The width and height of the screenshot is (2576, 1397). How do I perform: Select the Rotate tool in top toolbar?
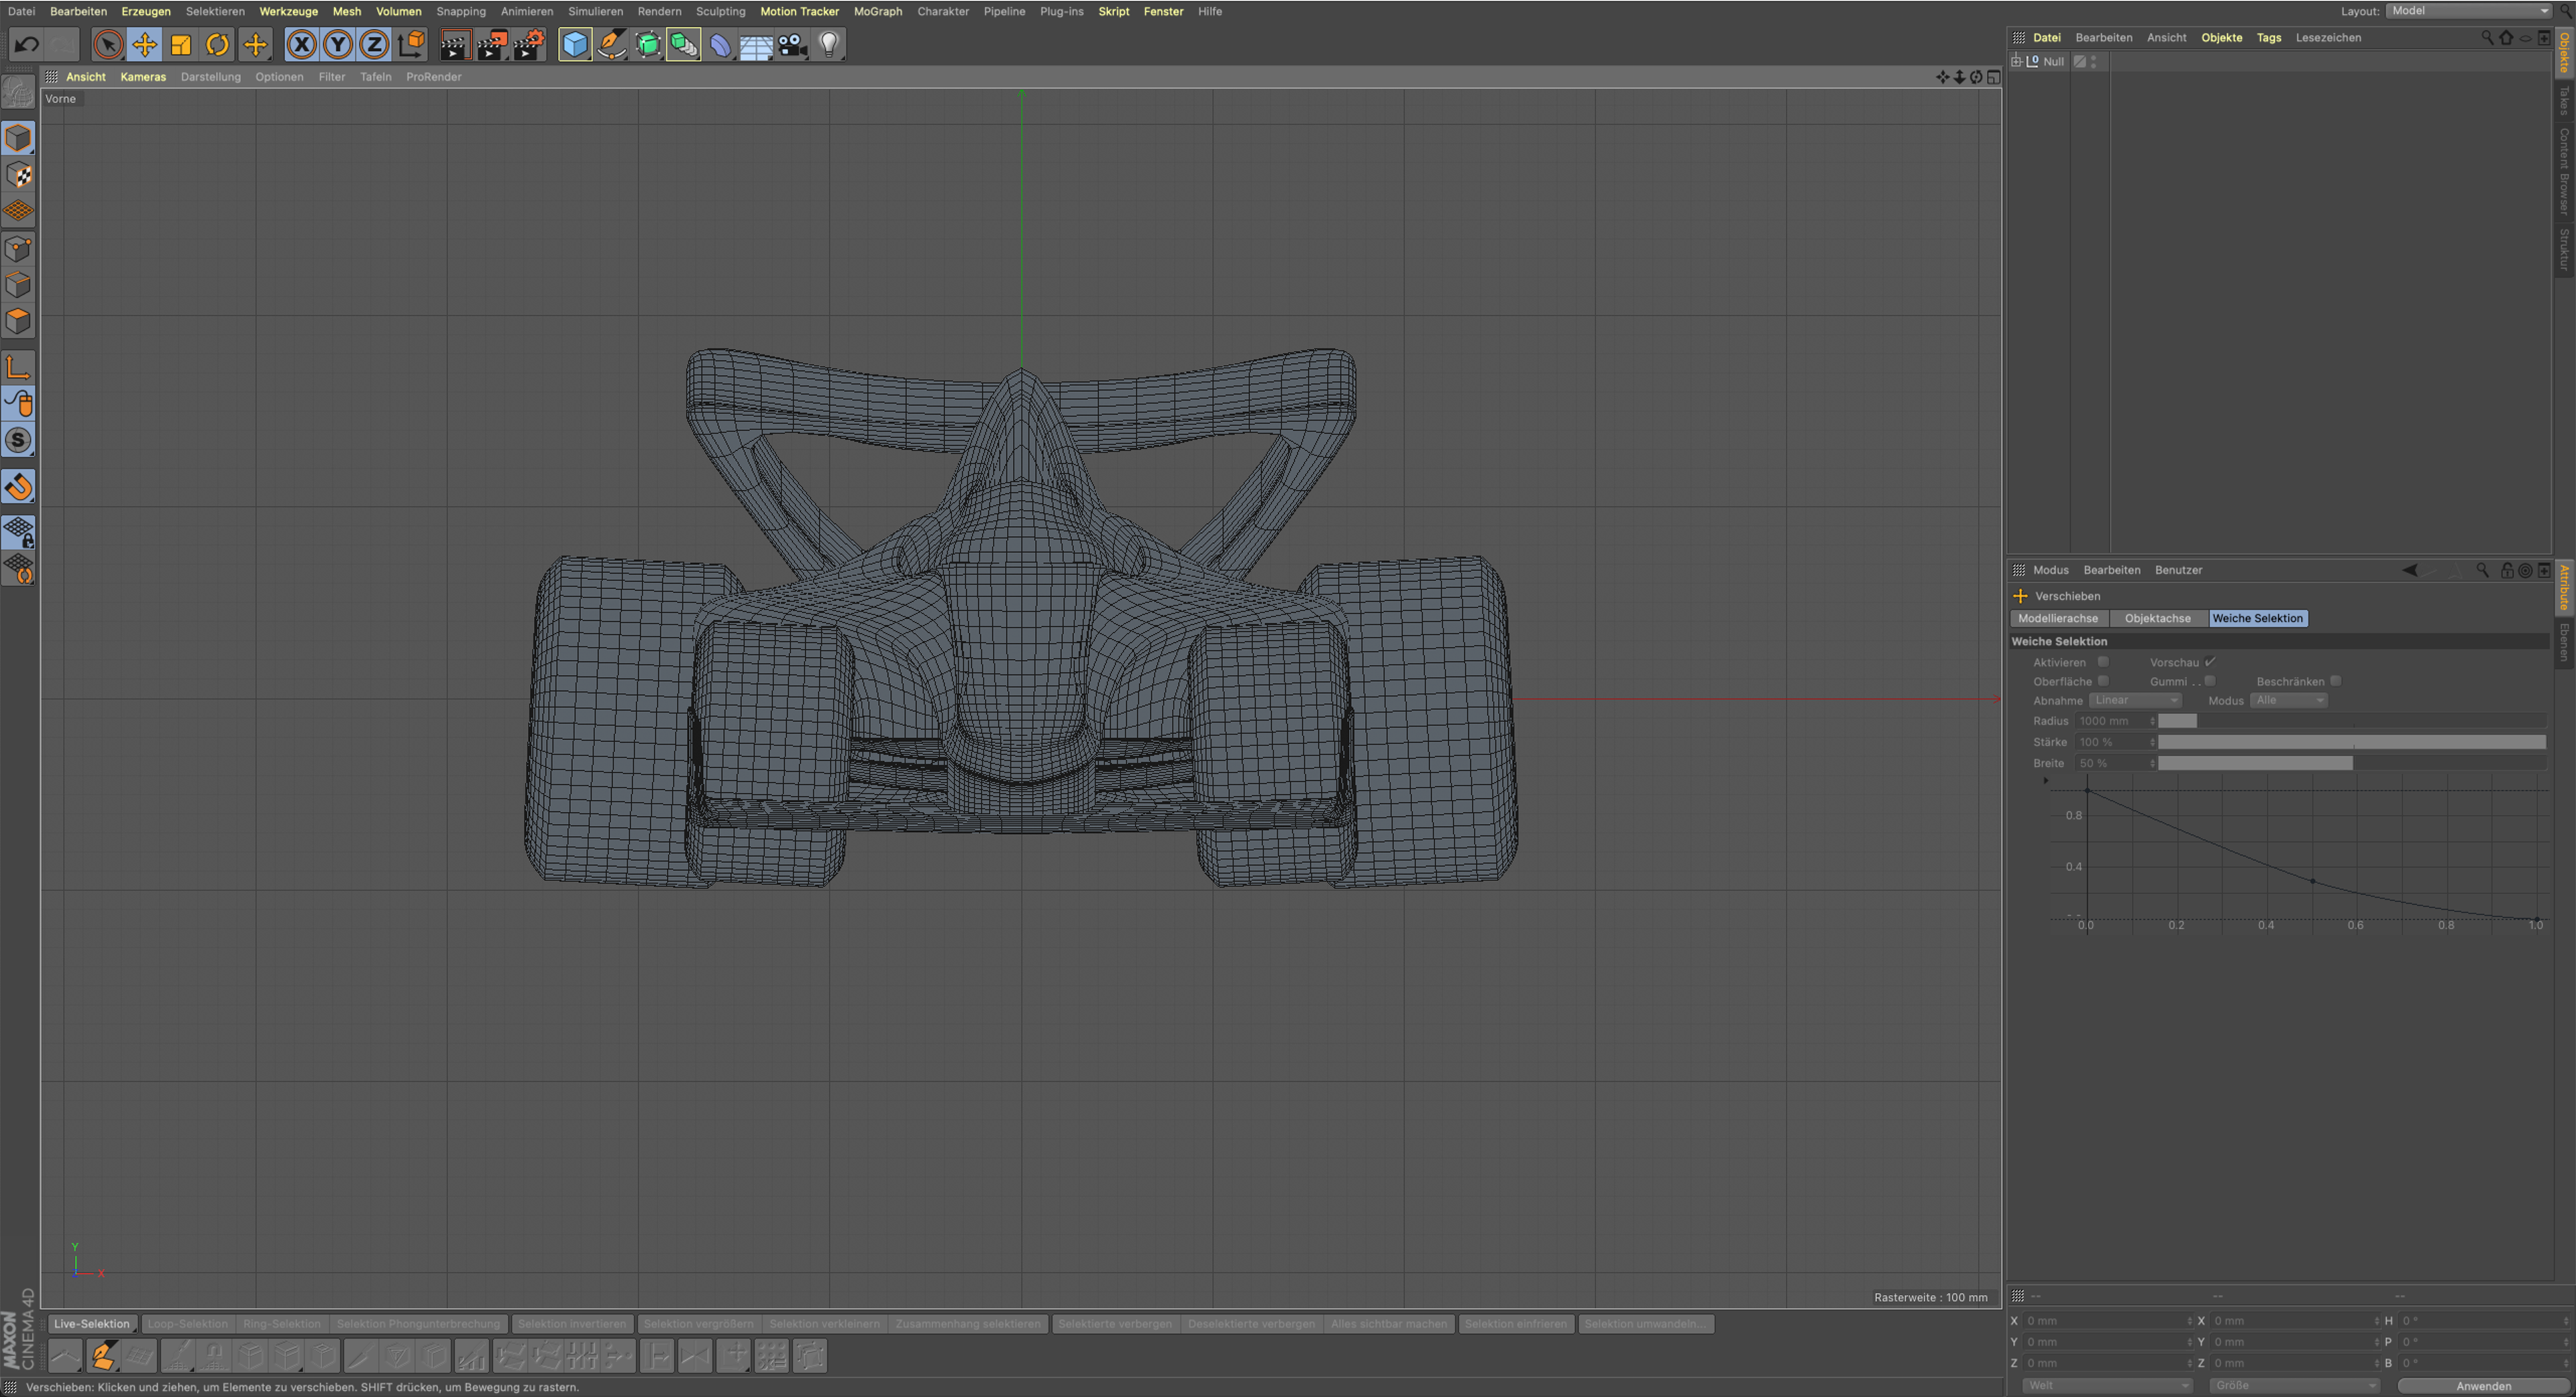tap(217, 45)
